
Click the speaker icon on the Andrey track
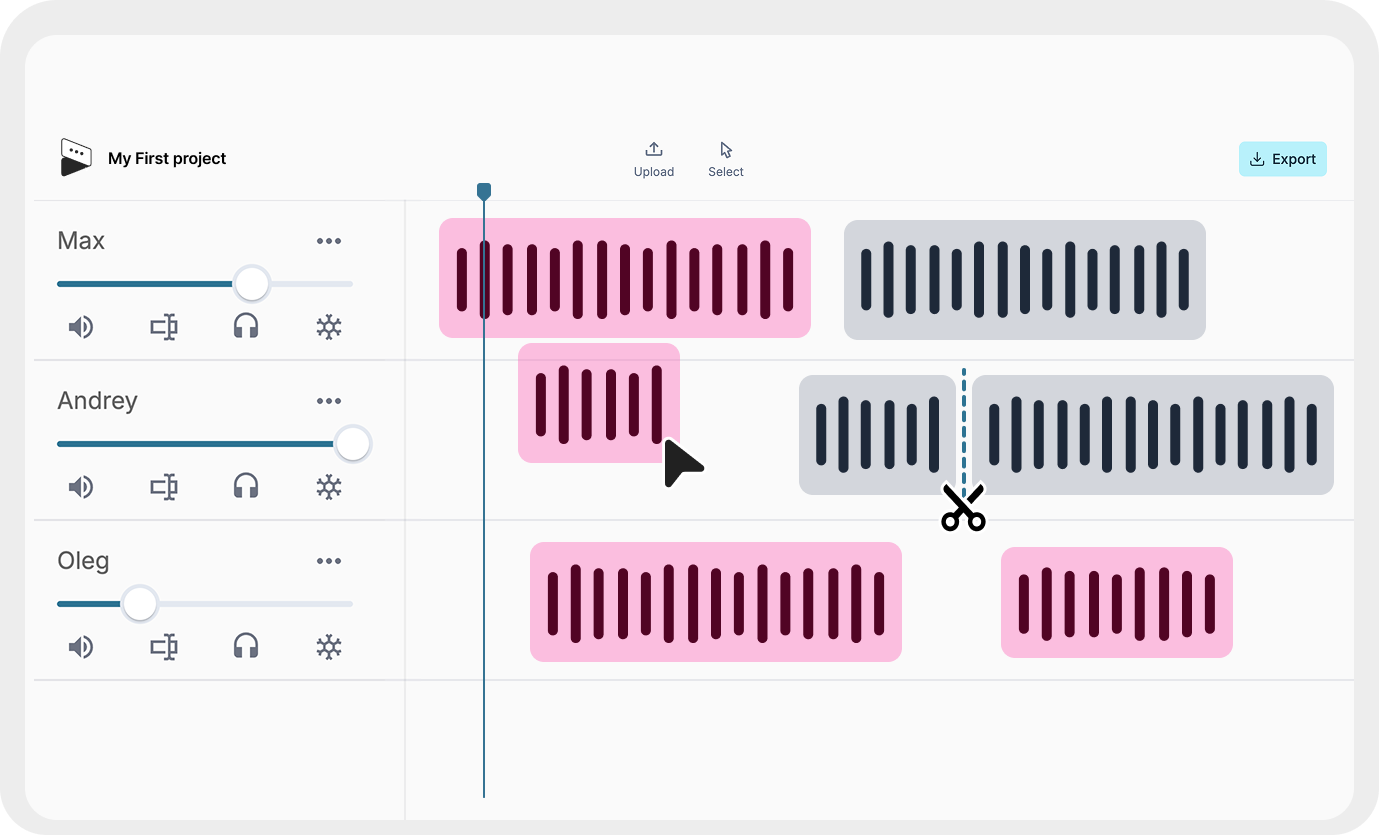coord(81,487)
